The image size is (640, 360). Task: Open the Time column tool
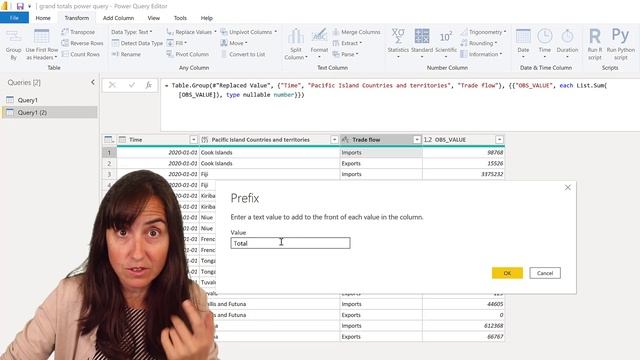pos(544,44)
